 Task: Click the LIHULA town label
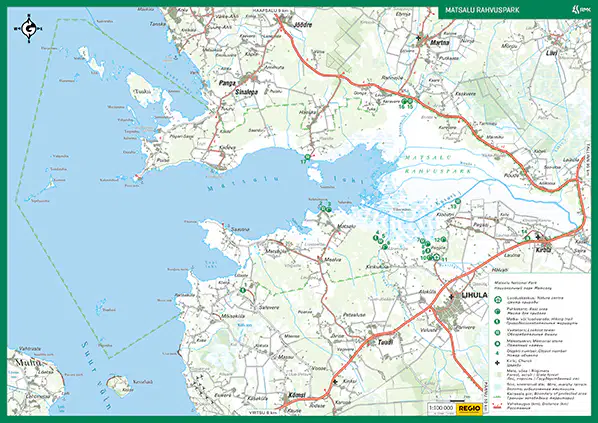point(474,295)
